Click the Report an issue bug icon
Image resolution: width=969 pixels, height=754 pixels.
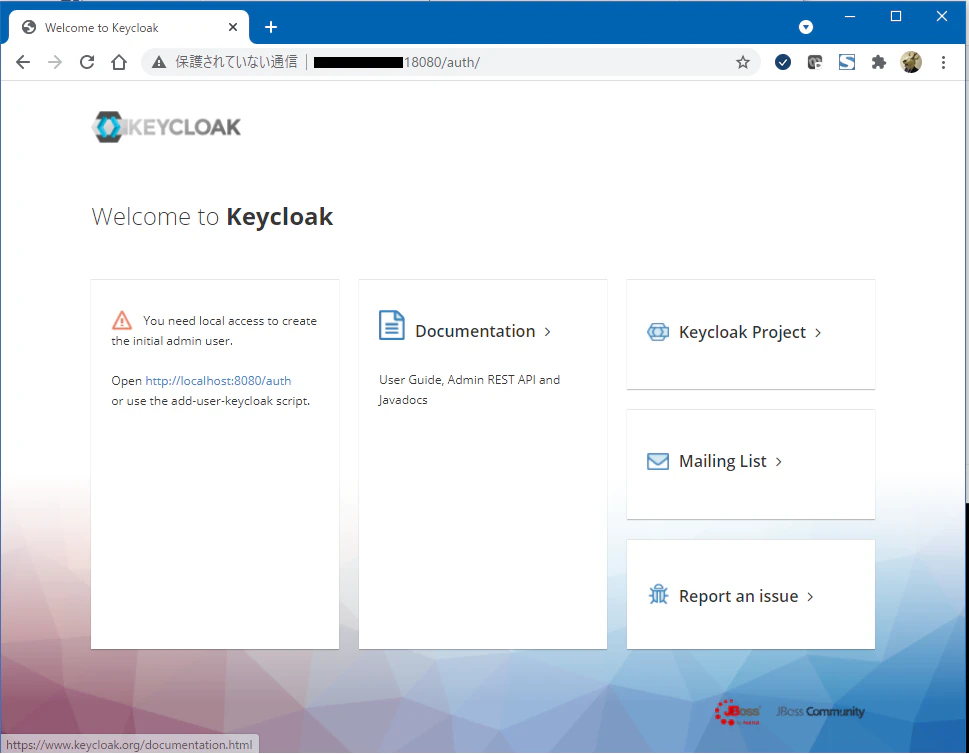tap(658, 595)
